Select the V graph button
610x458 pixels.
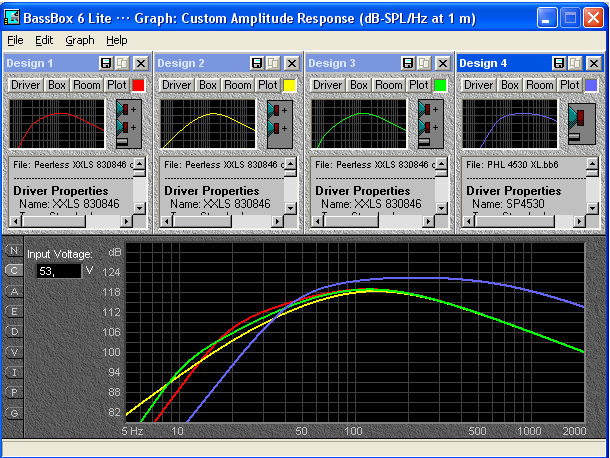point(14,352)
